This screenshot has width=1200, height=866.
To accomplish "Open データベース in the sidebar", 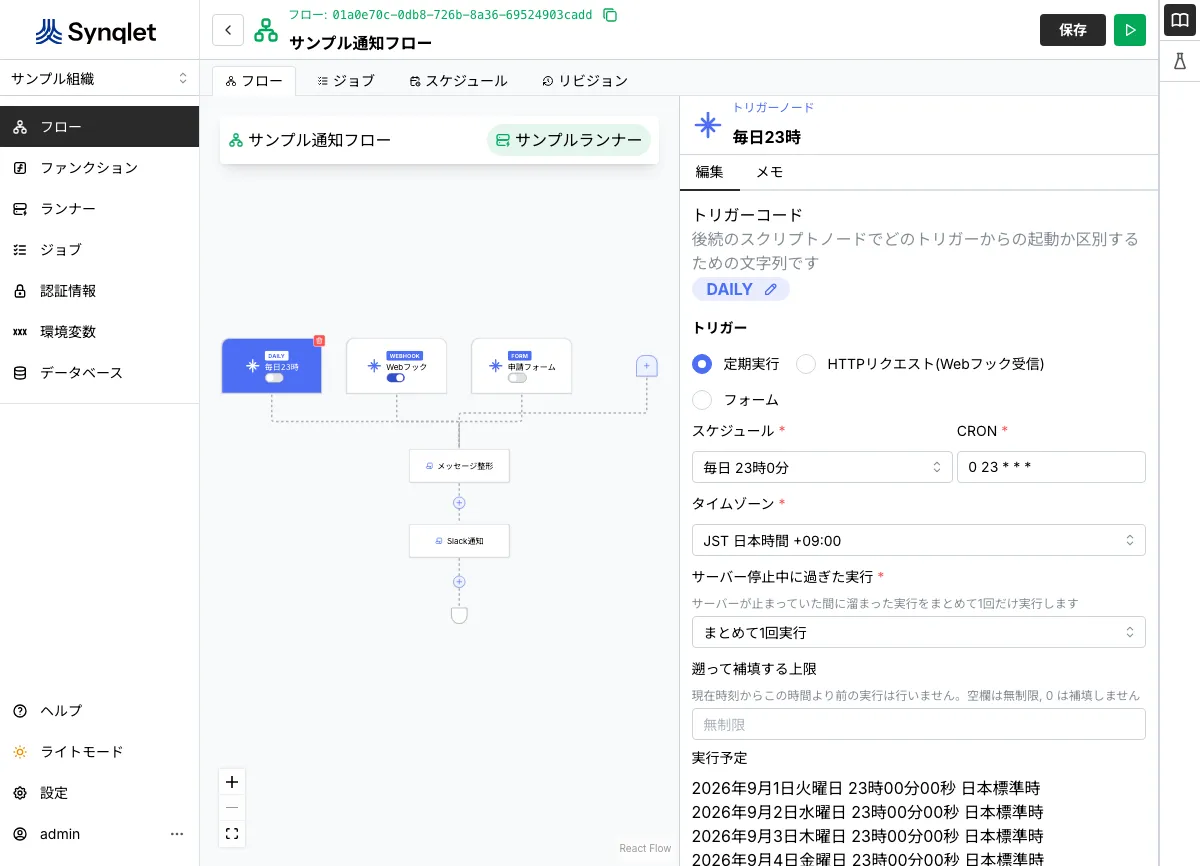I will click(x=99, y=373).
